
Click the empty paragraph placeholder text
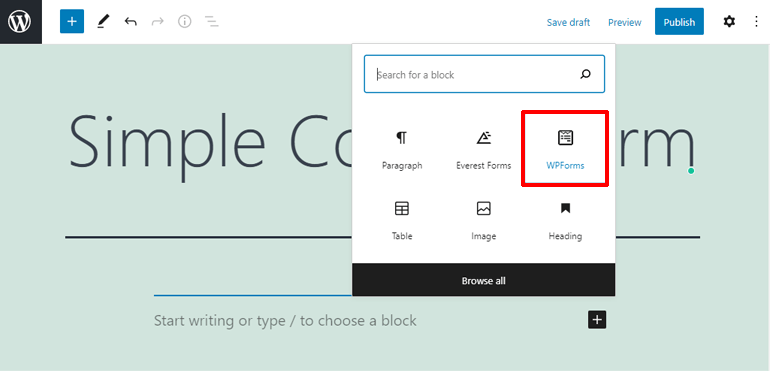[285, 321]
